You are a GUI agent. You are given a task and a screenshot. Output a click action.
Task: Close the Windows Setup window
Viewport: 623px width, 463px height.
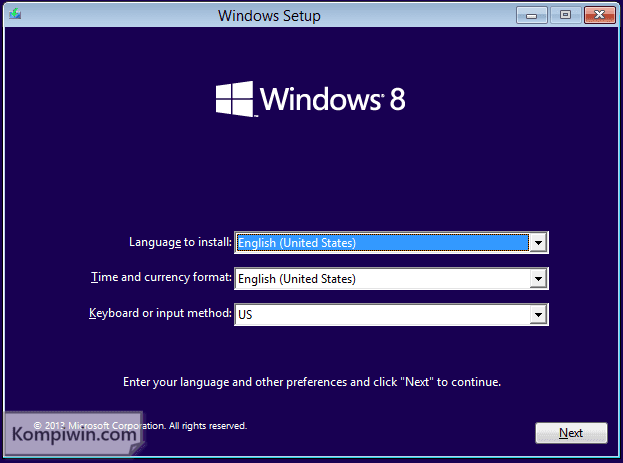[600, 15]
